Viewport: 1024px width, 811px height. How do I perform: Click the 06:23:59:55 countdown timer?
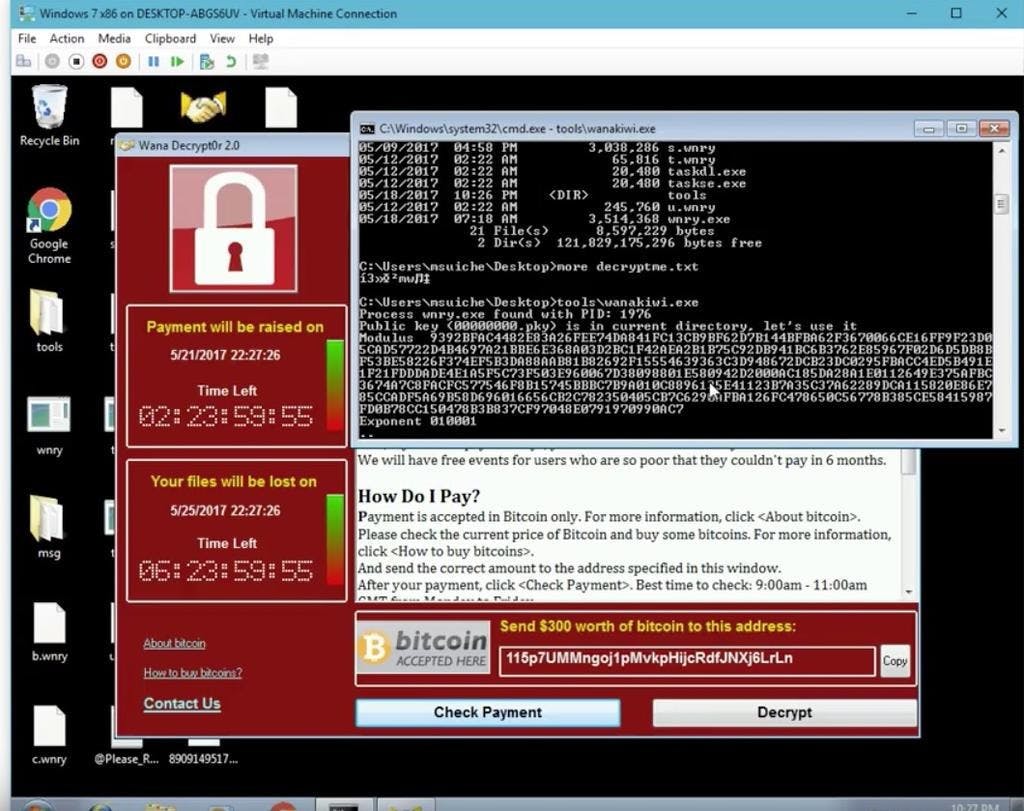226,571
